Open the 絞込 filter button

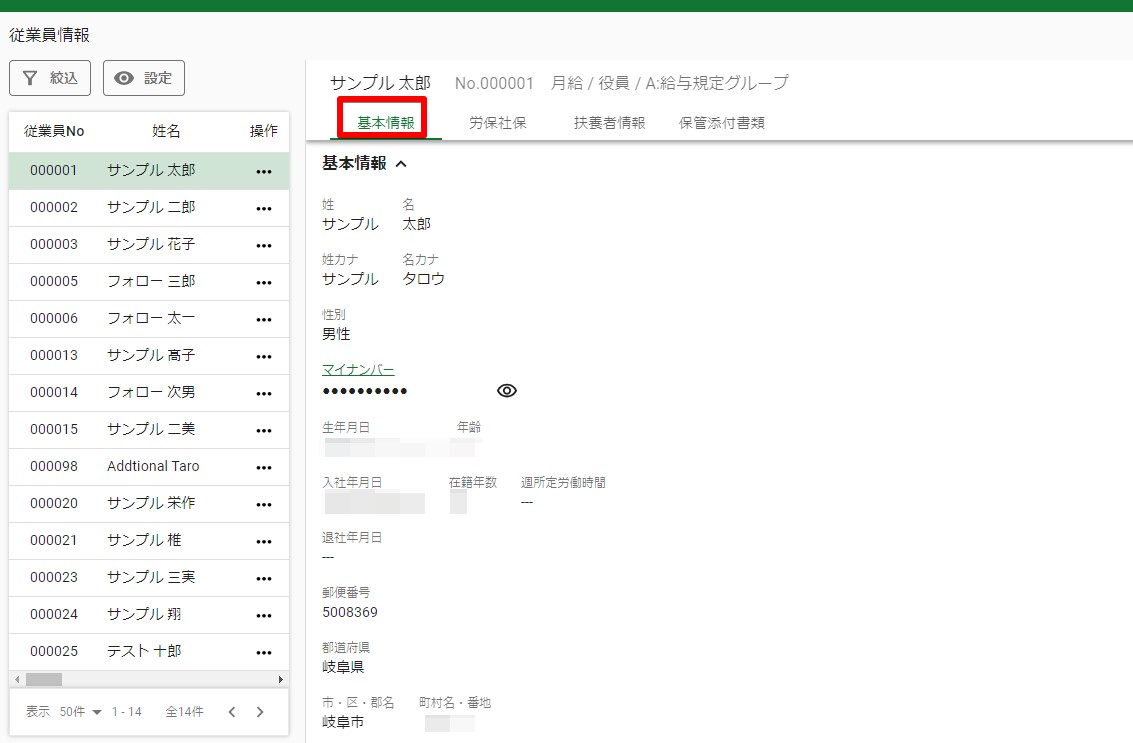[x=50, y=78]
